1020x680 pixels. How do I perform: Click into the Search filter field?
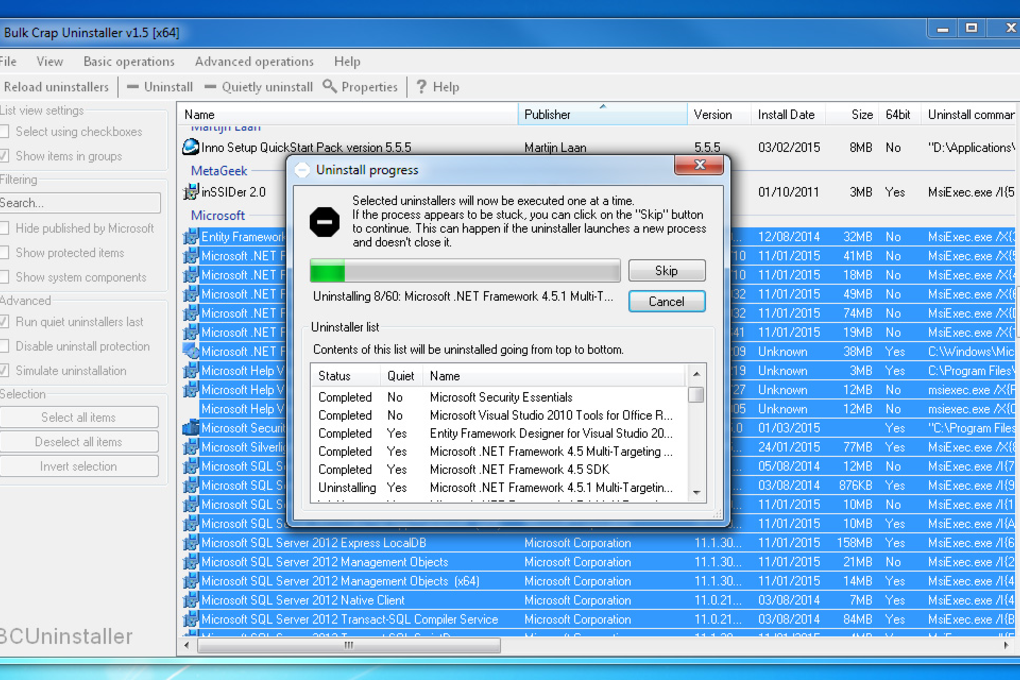(79, 203)
